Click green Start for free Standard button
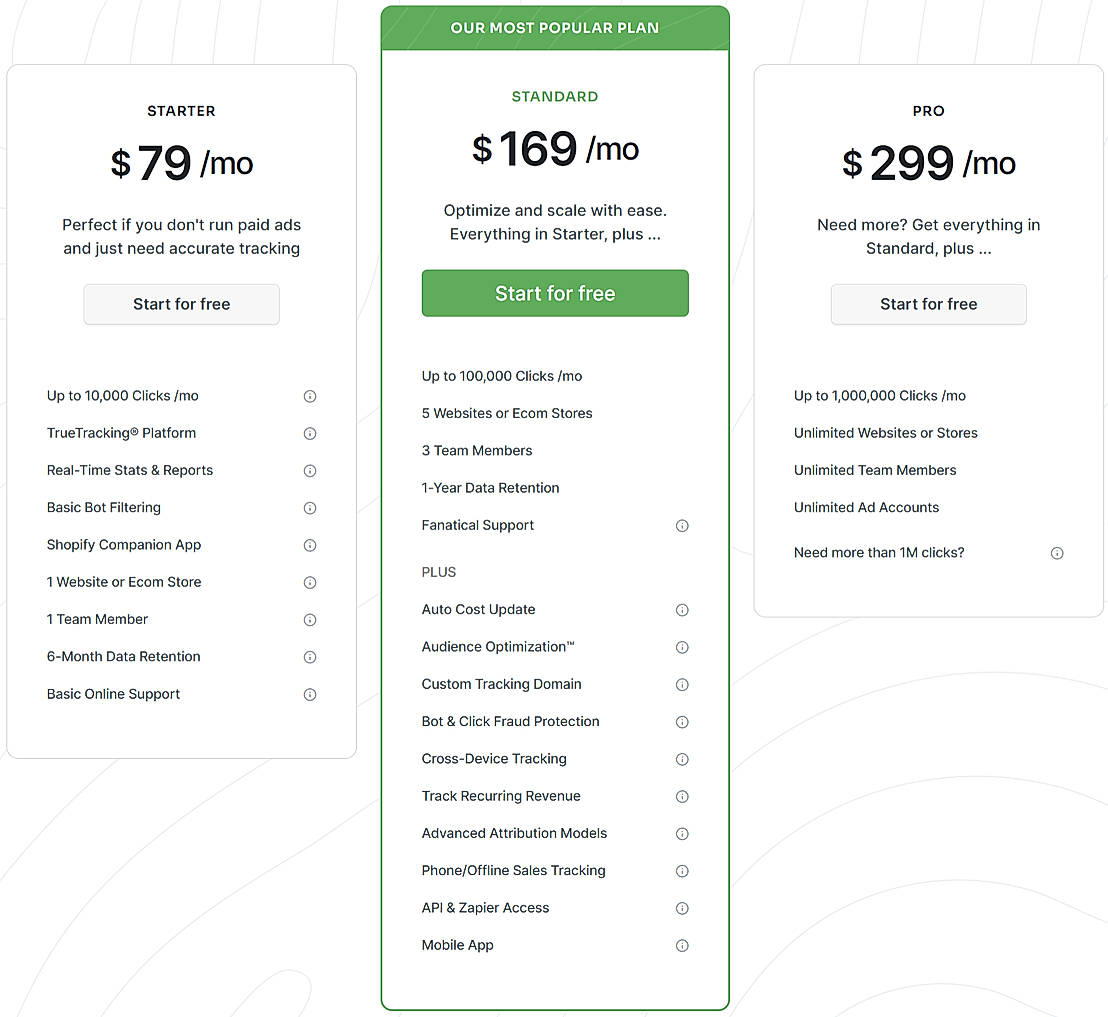 [x=555, y=293]
